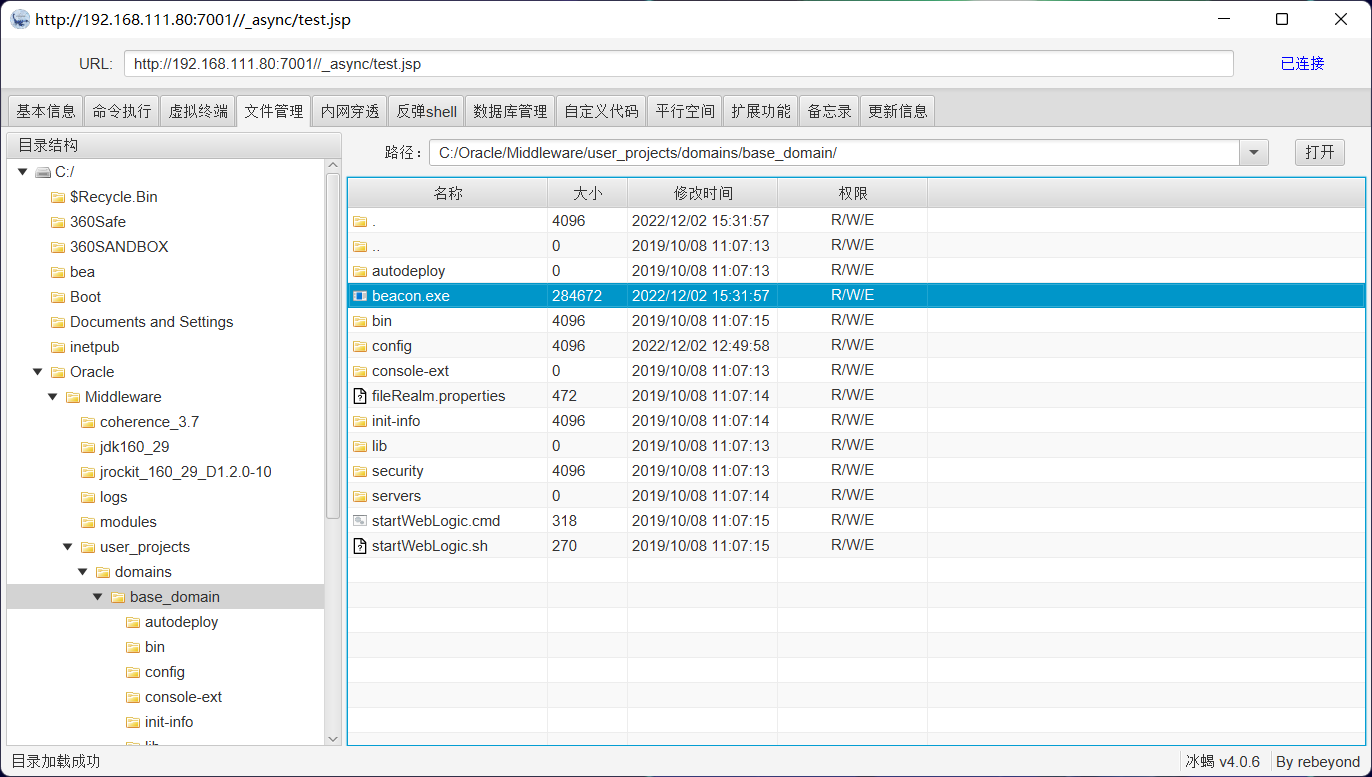Click the directory tree scrollbar up arrow
Image resolution: width=1372 pixels, height=777 pixels.
(333, 167)
